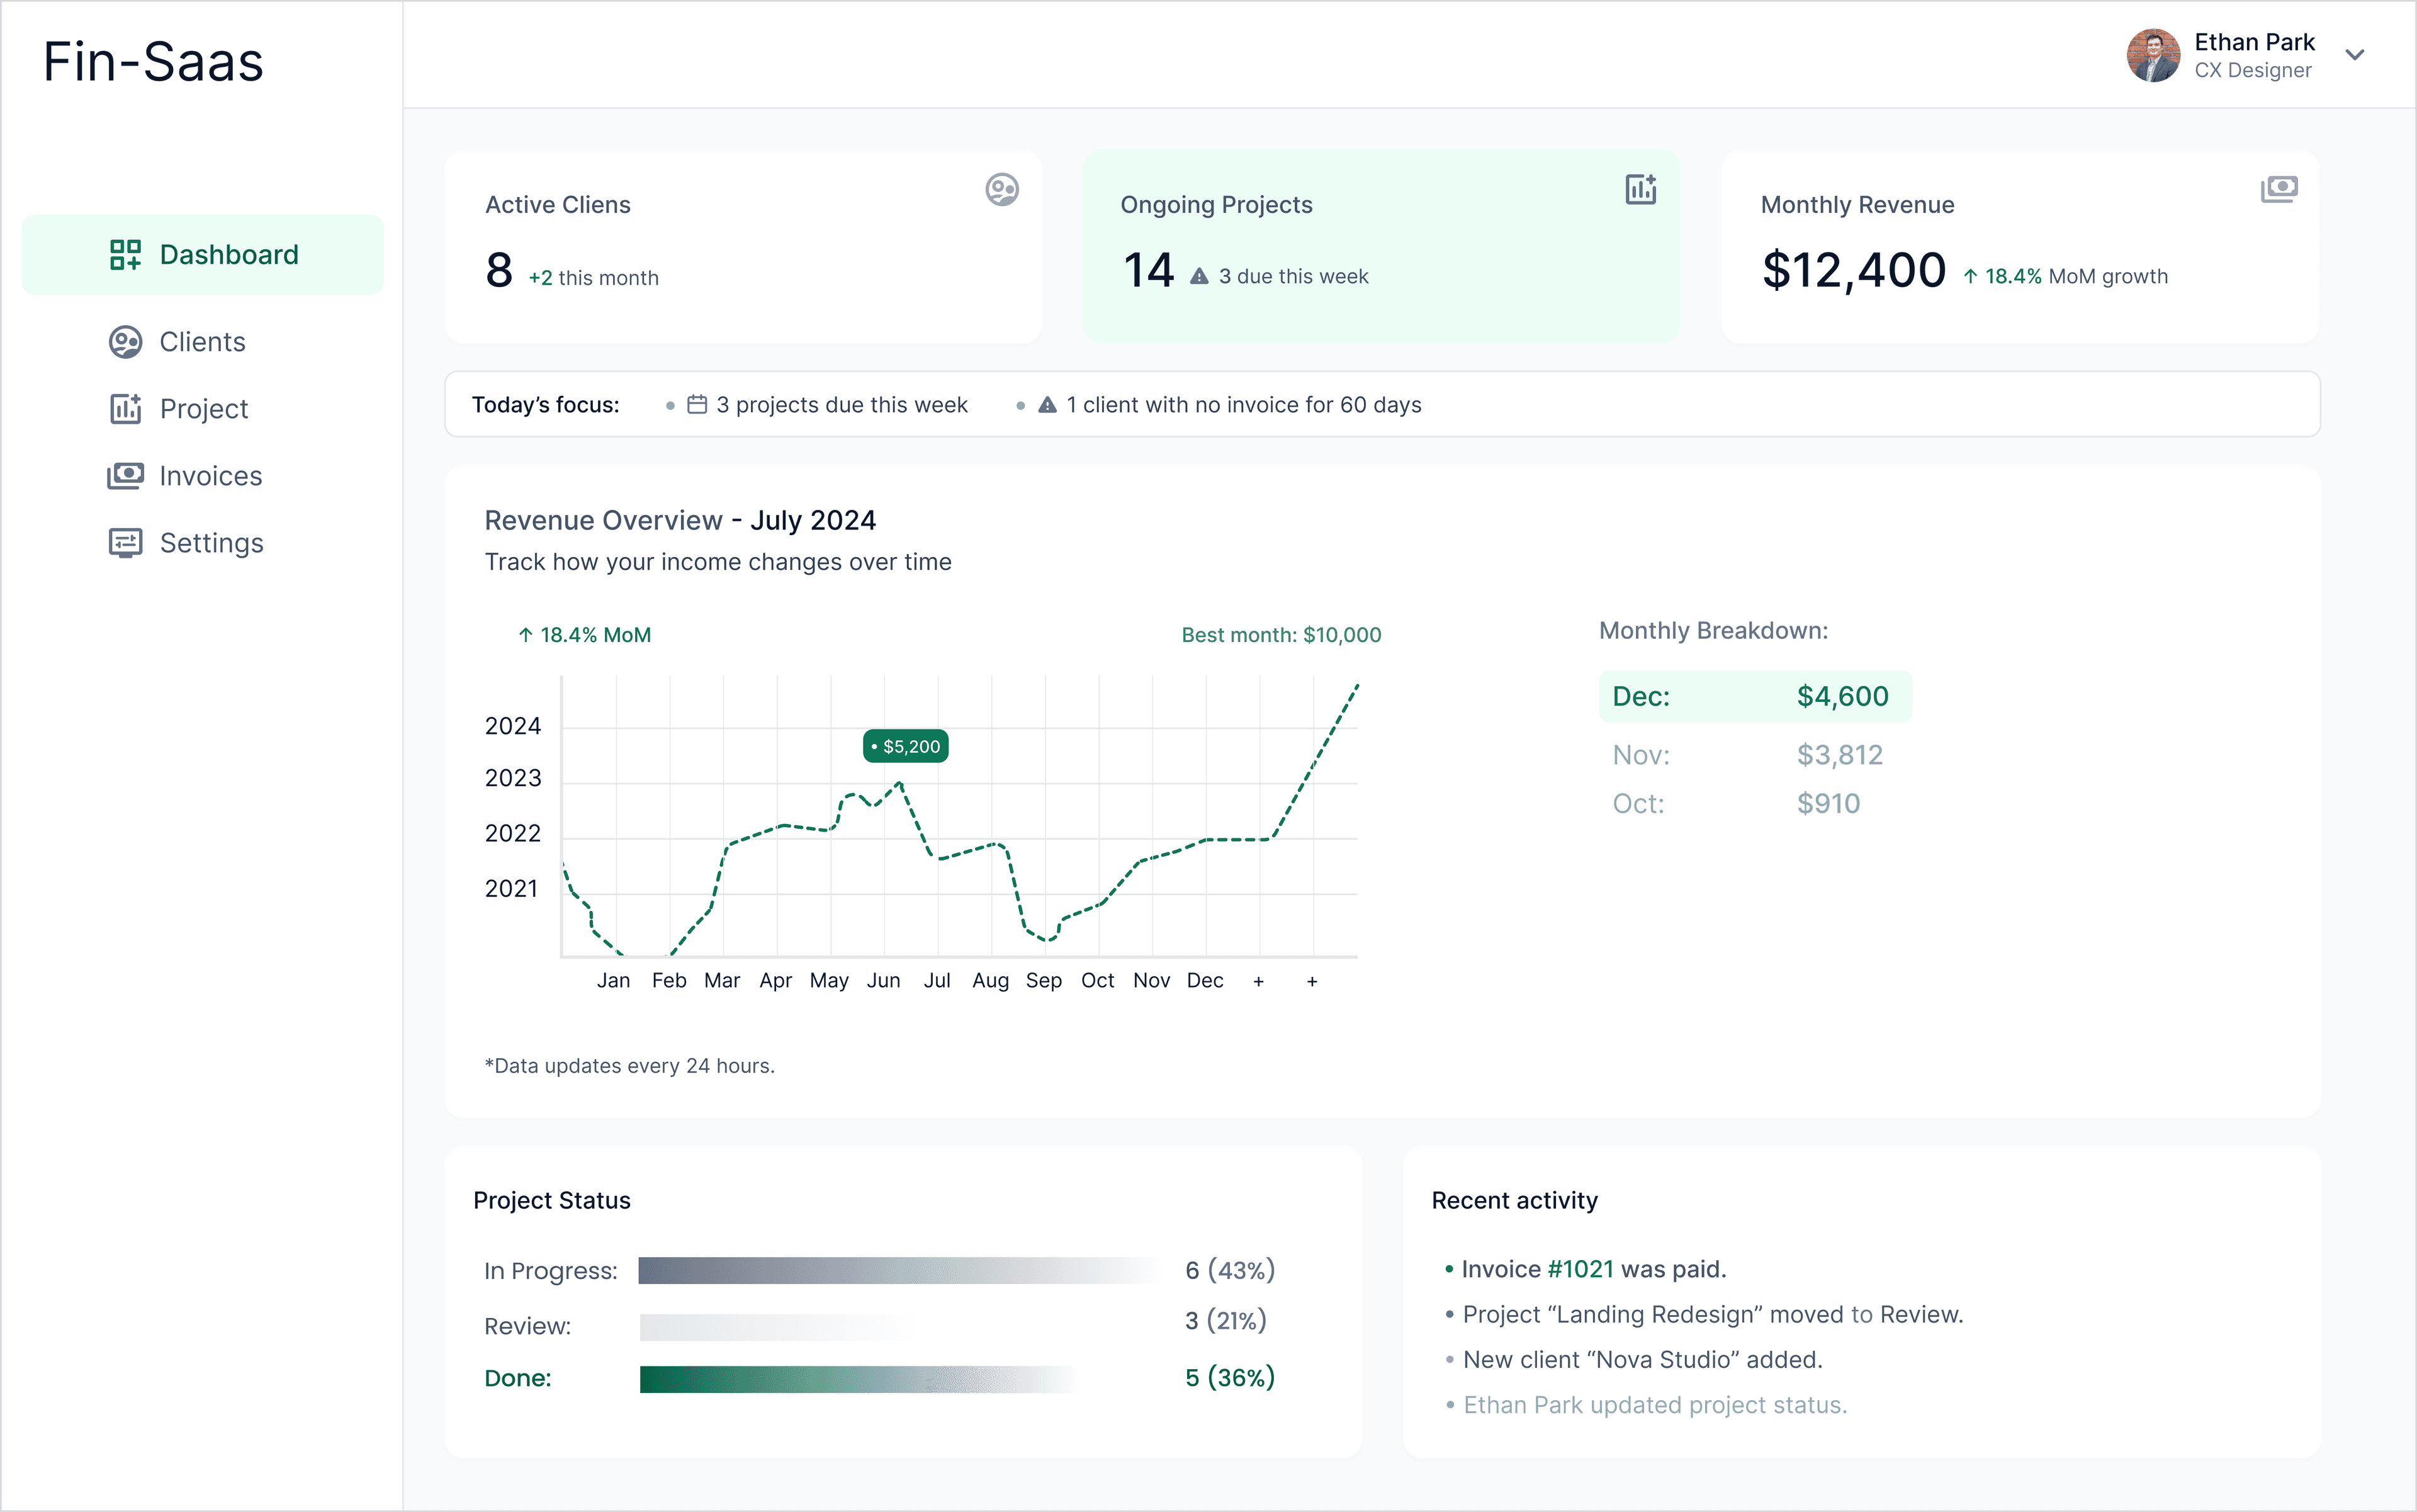Click the $5,200 data point marker on chart
Image resolution: width=2417 pixels, height=1512 pixels.
pyautogui.click(x=905, y=745)
